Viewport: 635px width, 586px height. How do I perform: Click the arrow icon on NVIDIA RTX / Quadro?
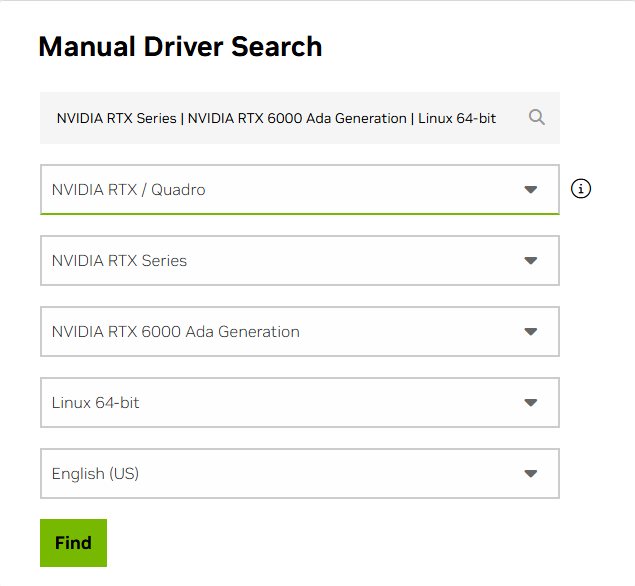(x=531, y=190)
